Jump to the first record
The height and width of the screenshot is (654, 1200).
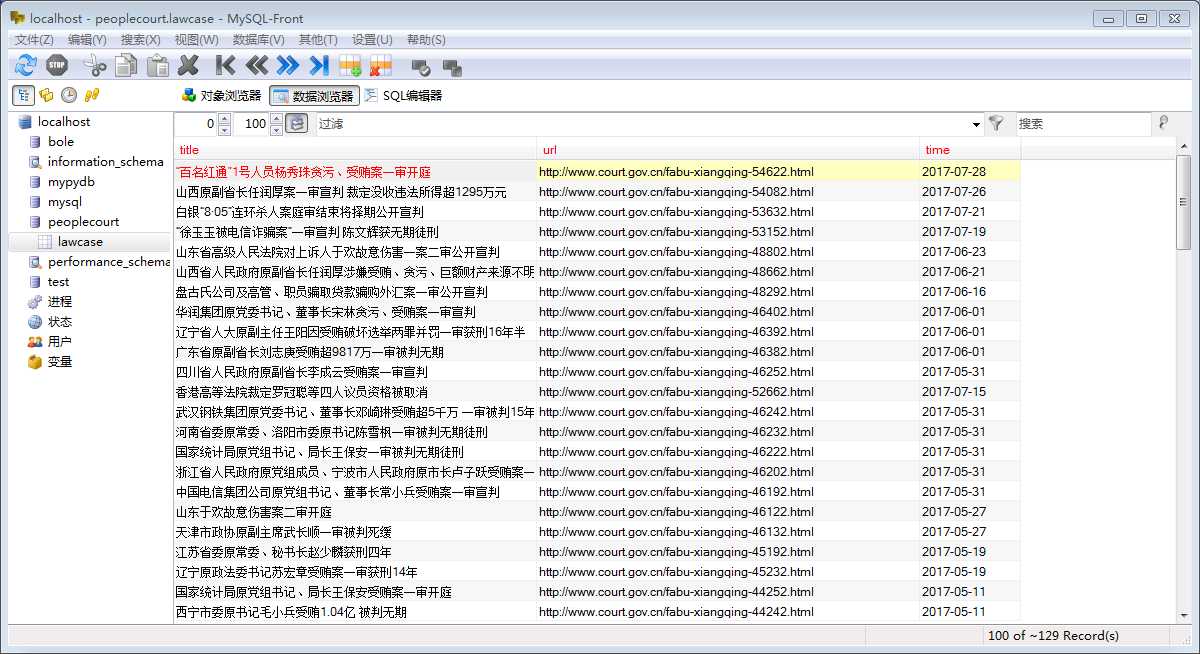pos(226,66)
